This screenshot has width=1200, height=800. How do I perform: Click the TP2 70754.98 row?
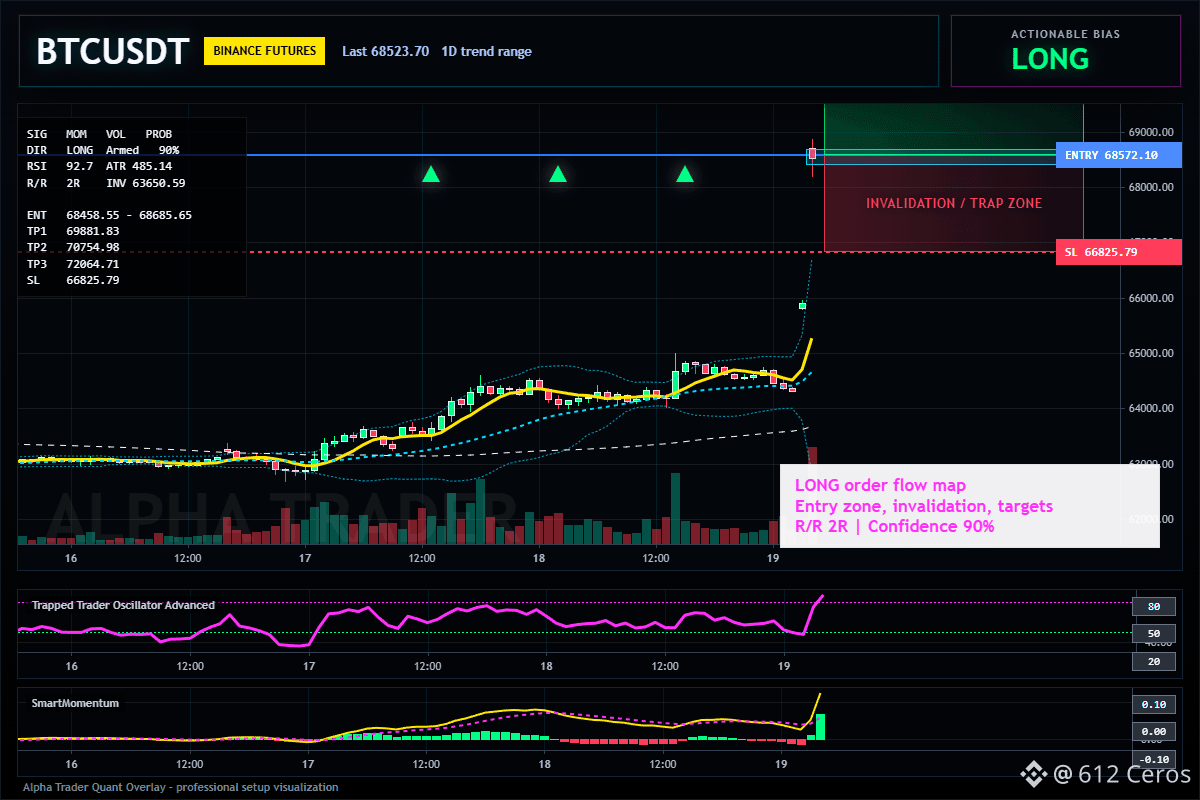pyautogui.click(x=73, y=247)
